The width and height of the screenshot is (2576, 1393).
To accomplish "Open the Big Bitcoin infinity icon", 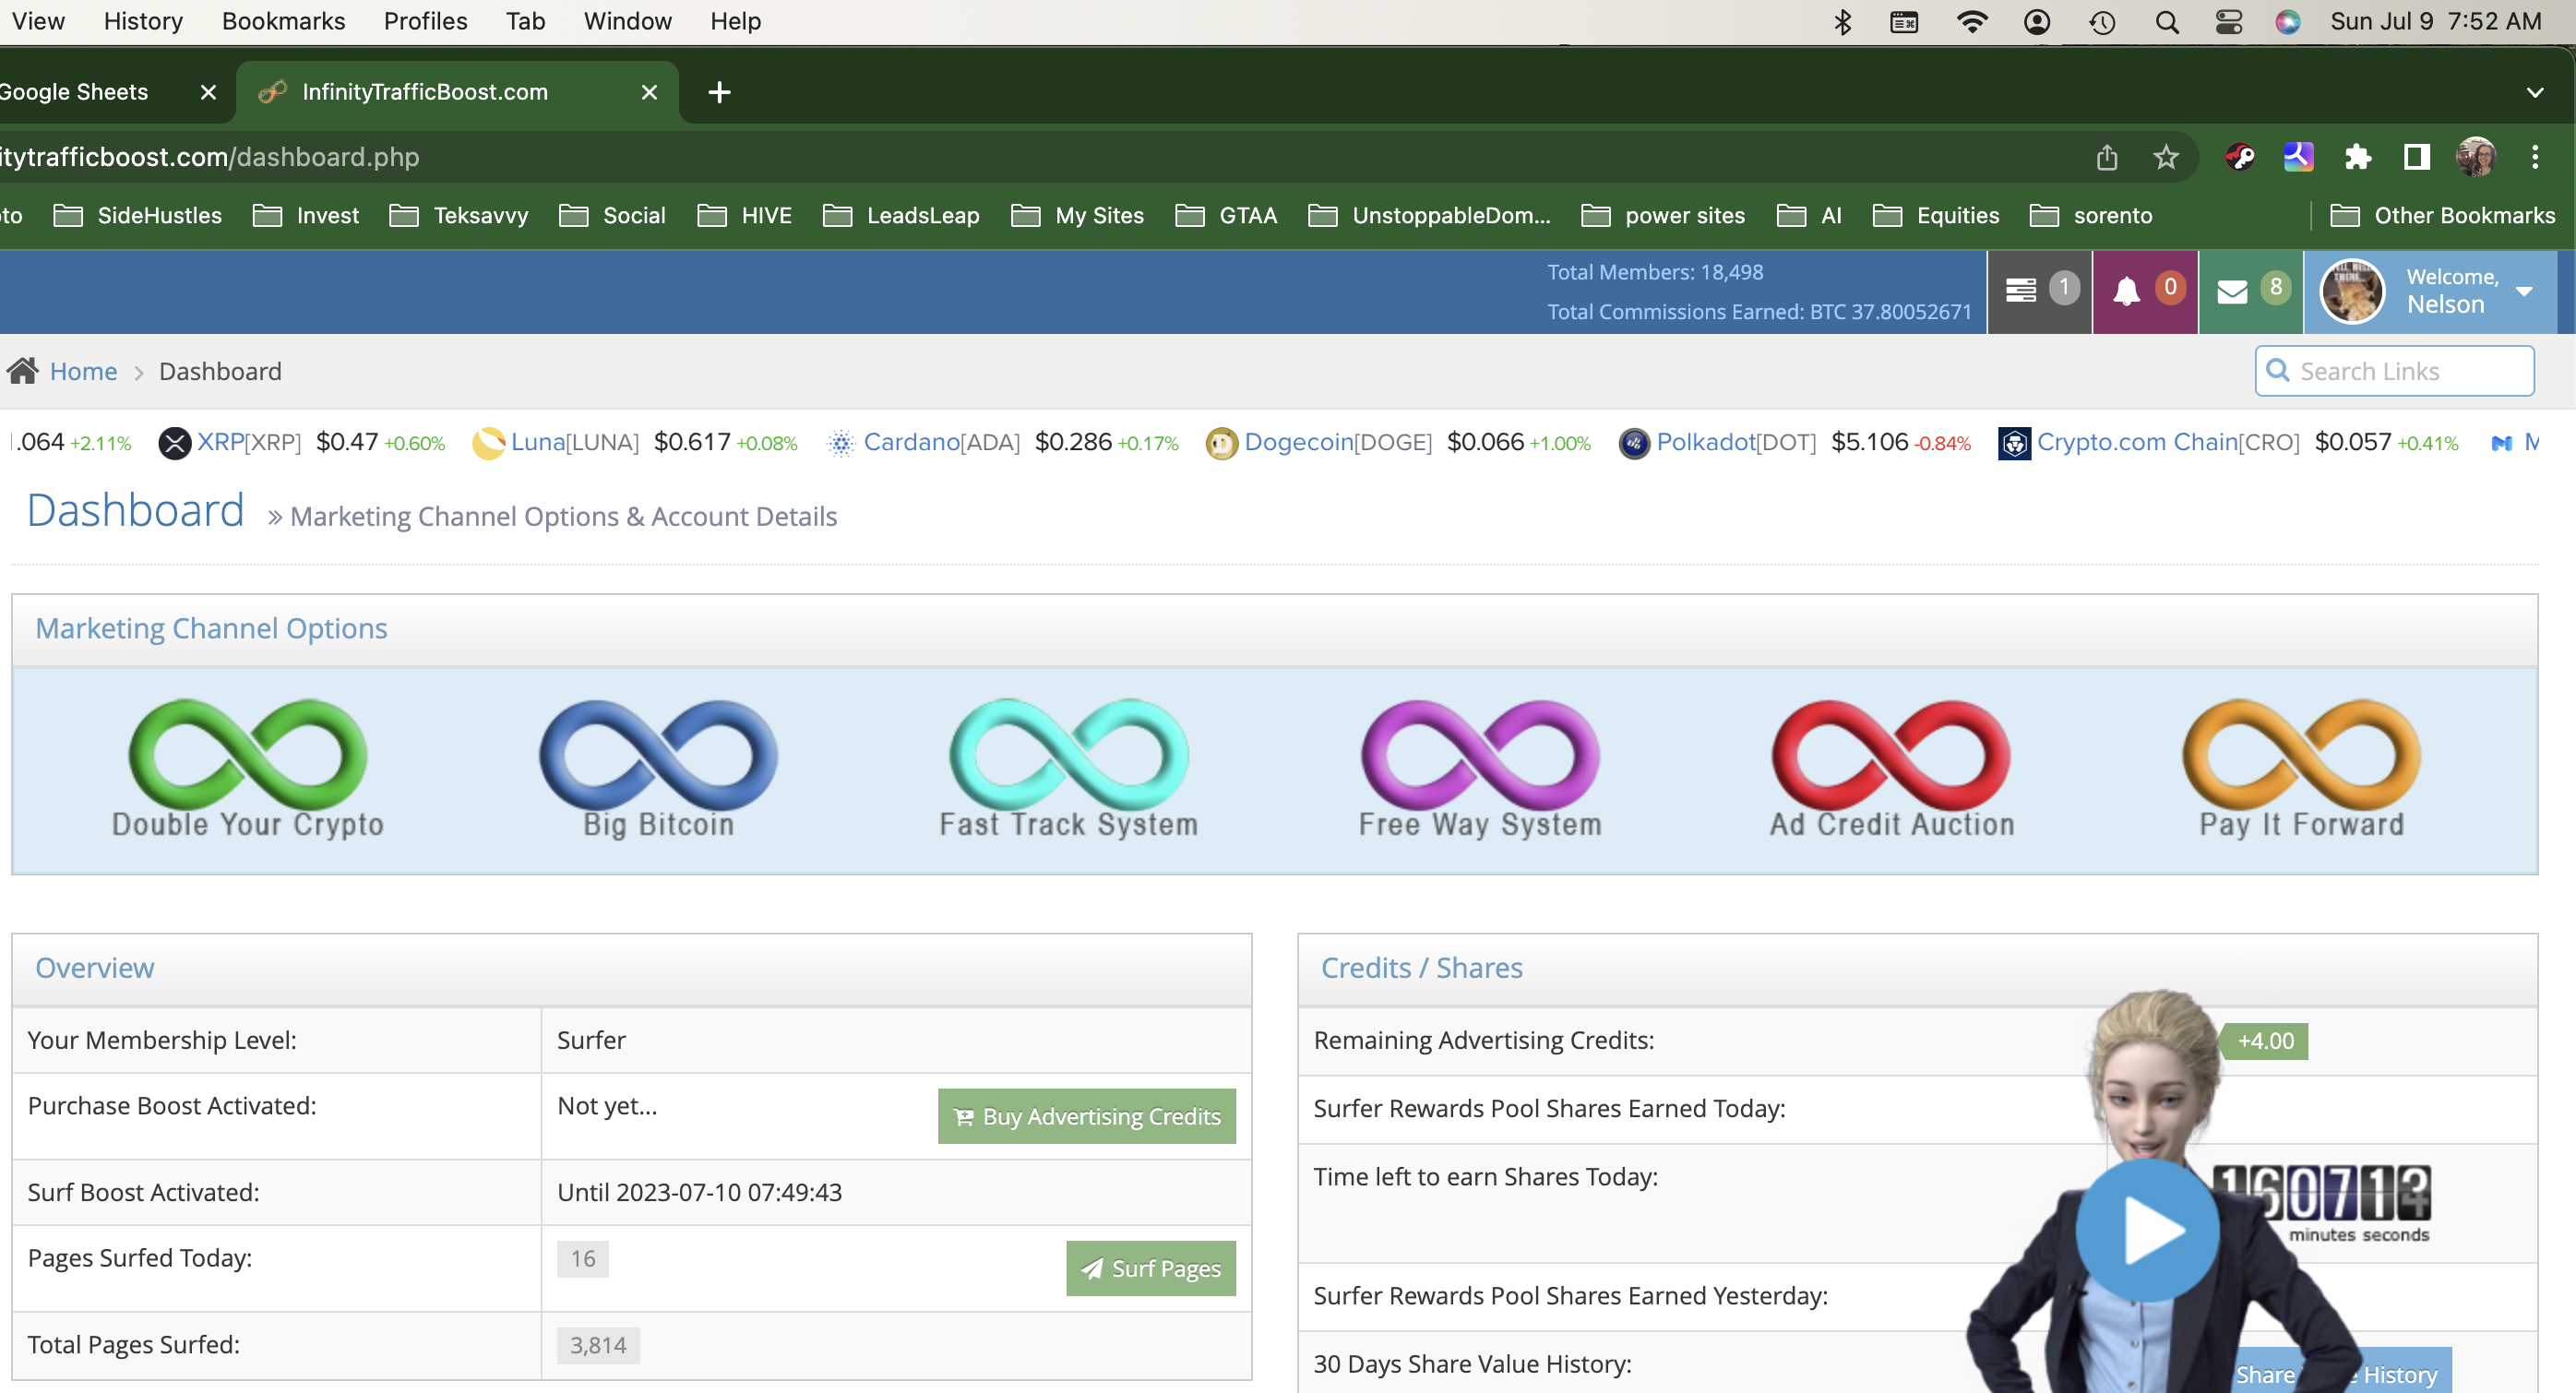I will pyautogui.click(x=658, y=768).
